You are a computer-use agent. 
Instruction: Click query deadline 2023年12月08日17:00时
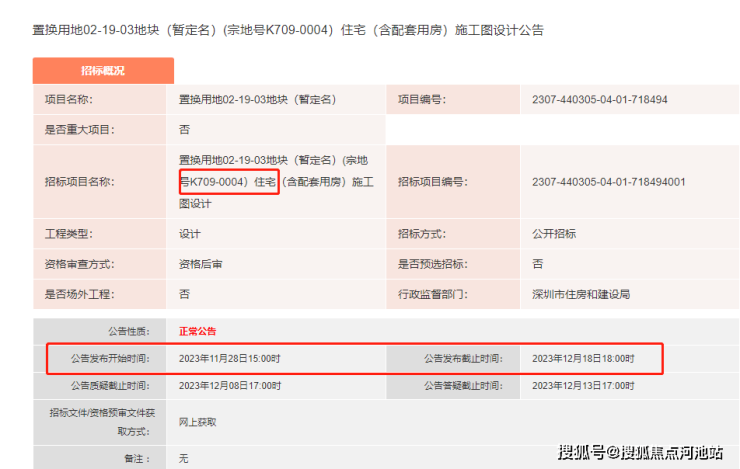click(230, 386)
